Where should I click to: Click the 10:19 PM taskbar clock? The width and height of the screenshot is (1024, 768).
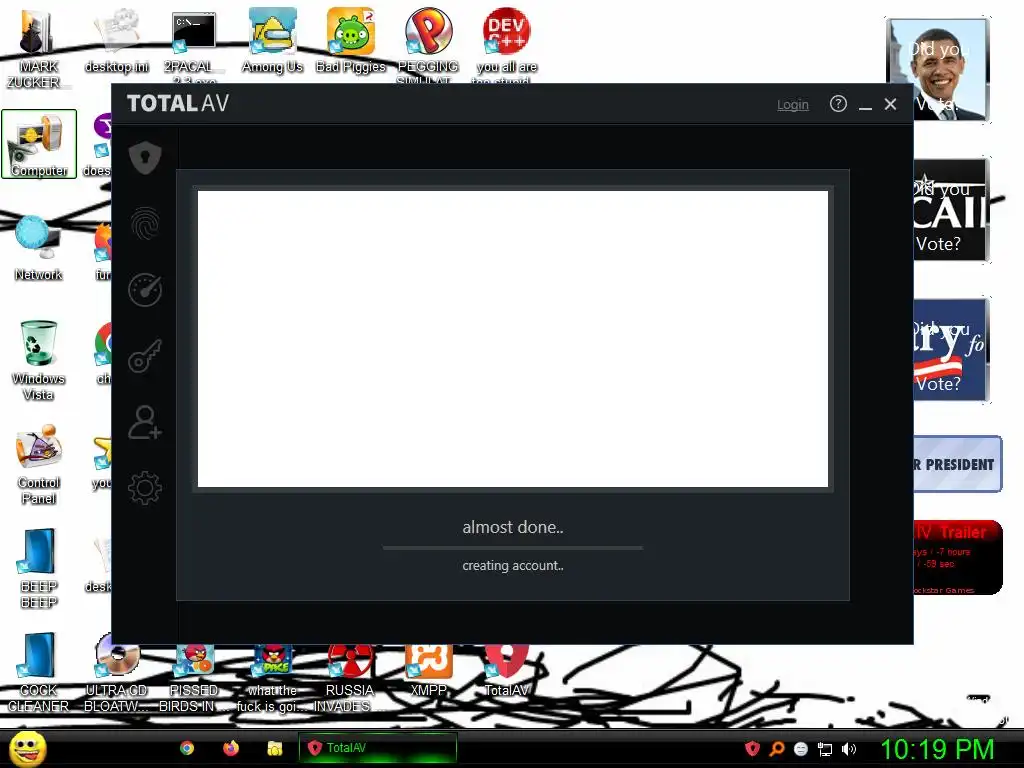coord(938,749)
